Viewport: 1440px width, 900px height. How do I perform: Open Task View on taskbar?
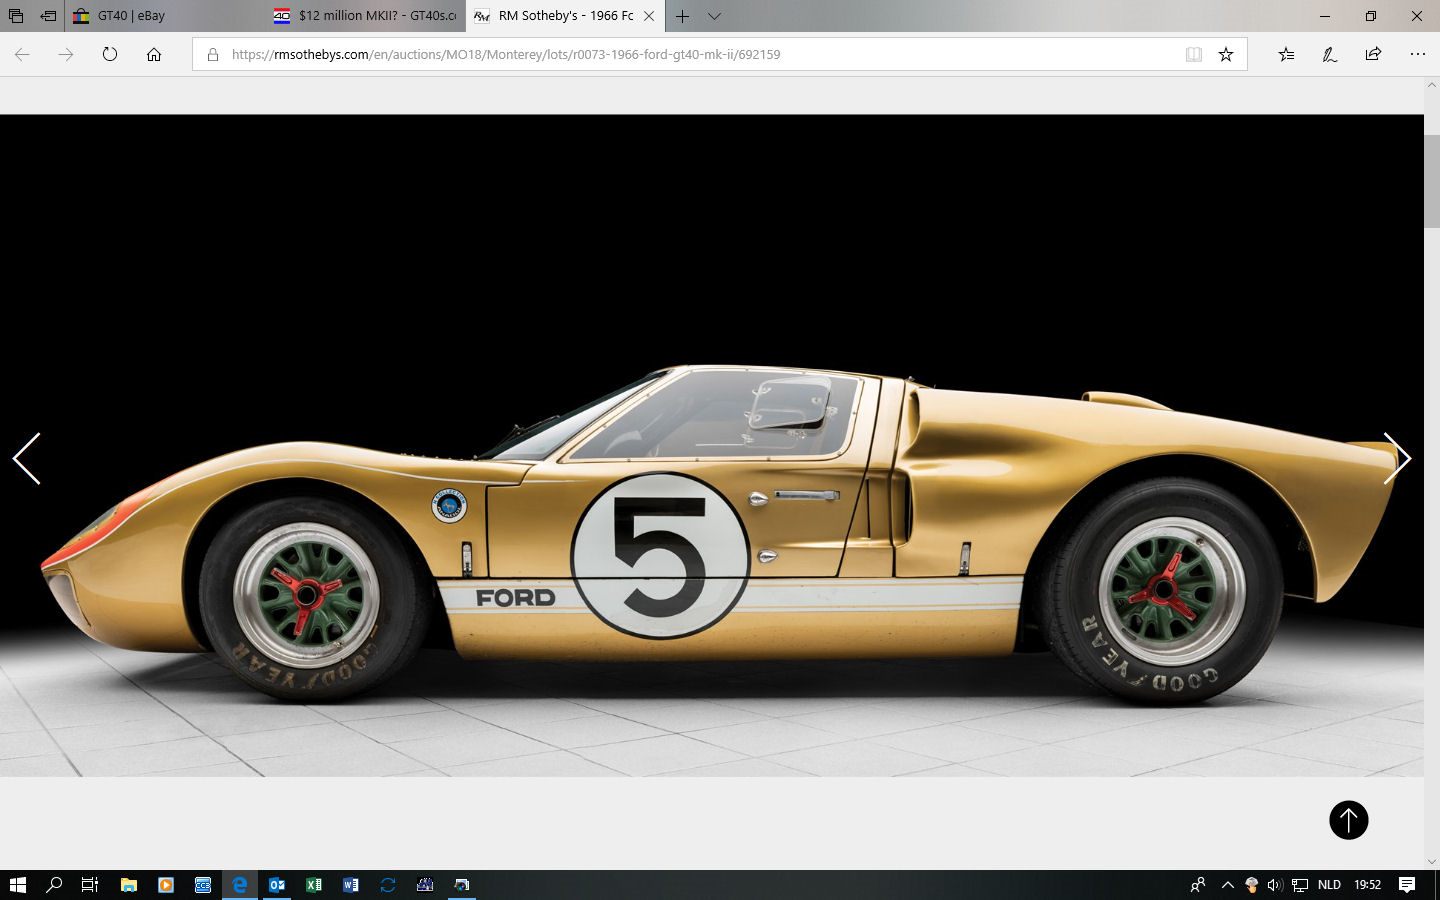coord(90,884)
